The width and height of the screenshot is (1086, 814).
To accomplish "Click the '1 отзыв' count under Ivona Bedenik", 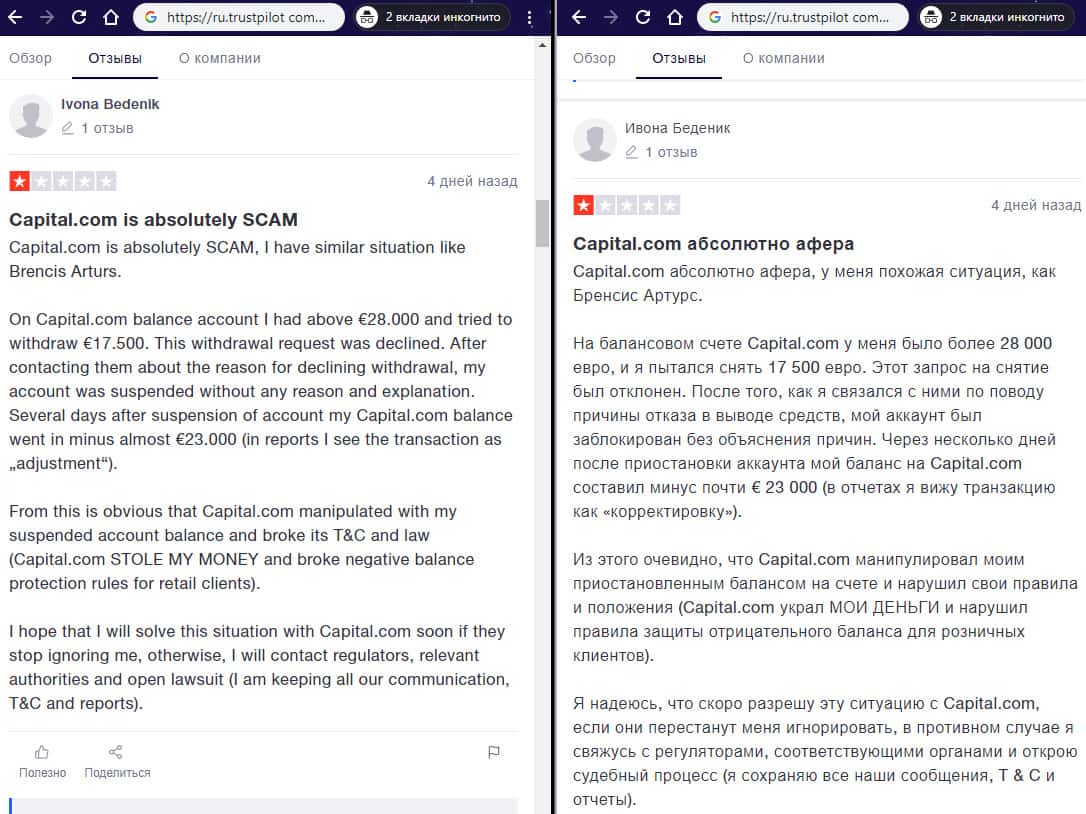I will pyautogui.click(x=107, y=128).
